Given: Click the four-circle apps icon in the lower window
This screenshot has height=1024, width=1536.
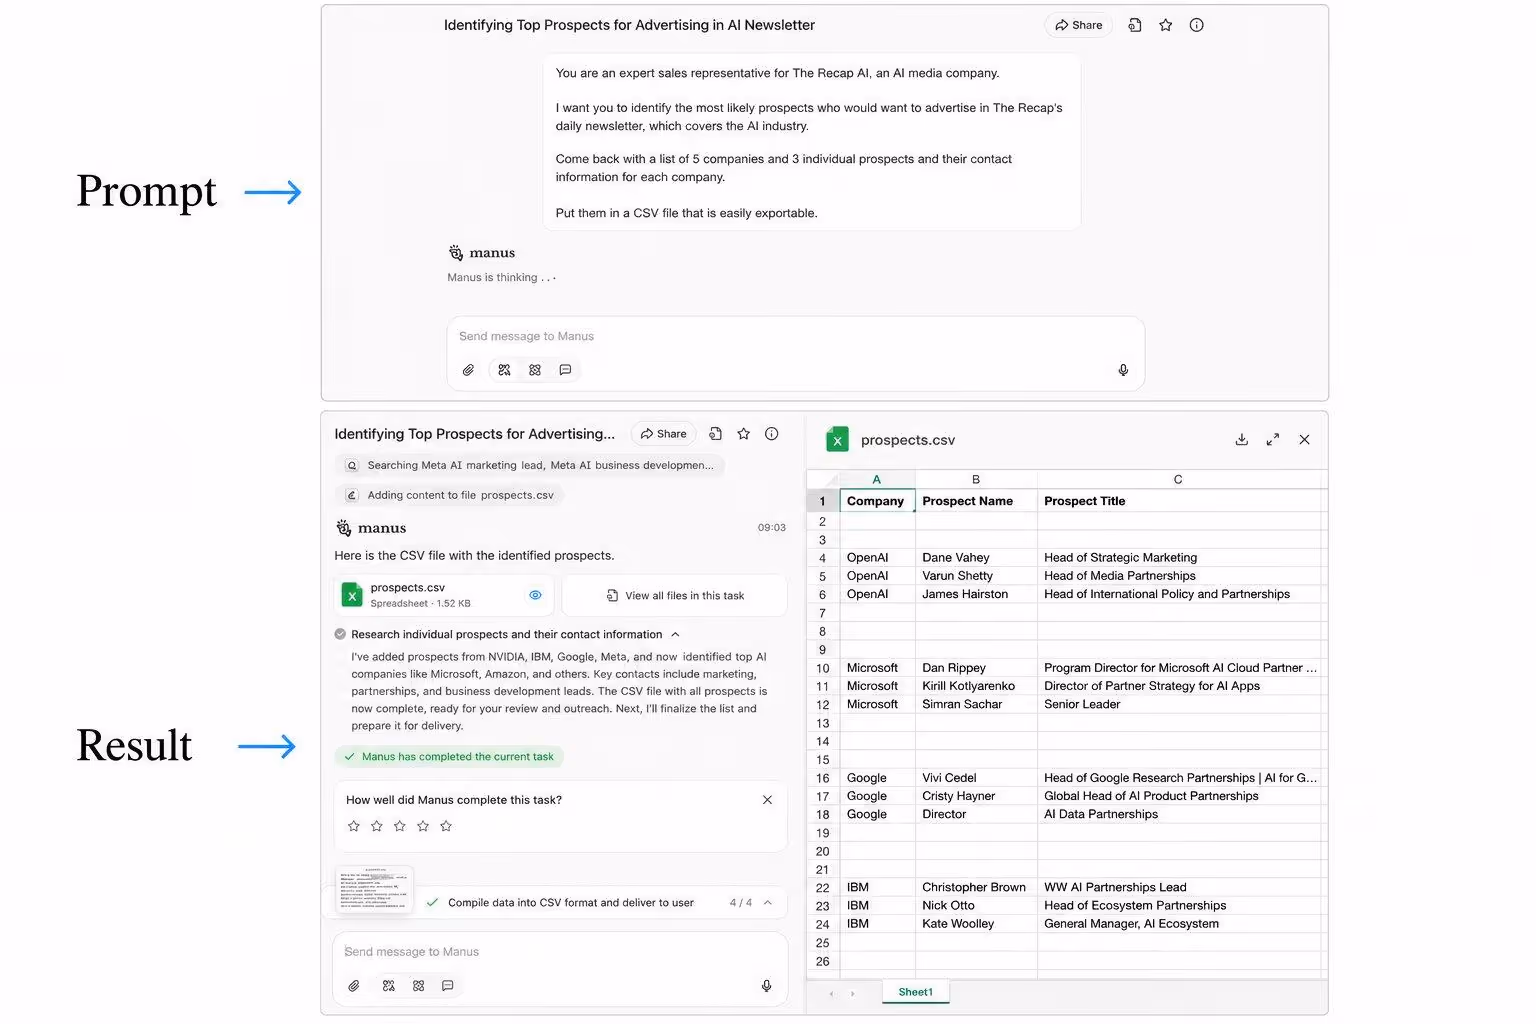Looking at the screenshot, I should 419,986.
